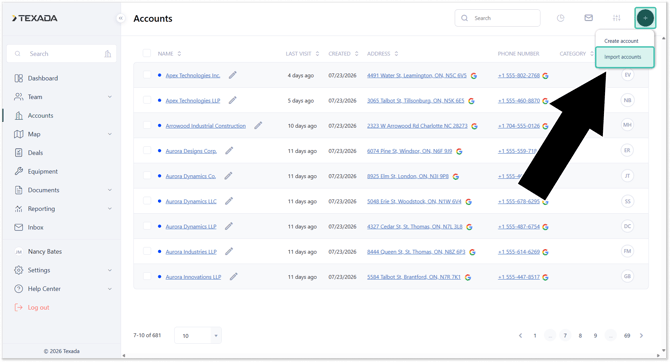Click Google icon beside phone +1 555-802-2768
This screenshot has width=670, height=362.
pos(545,76)
